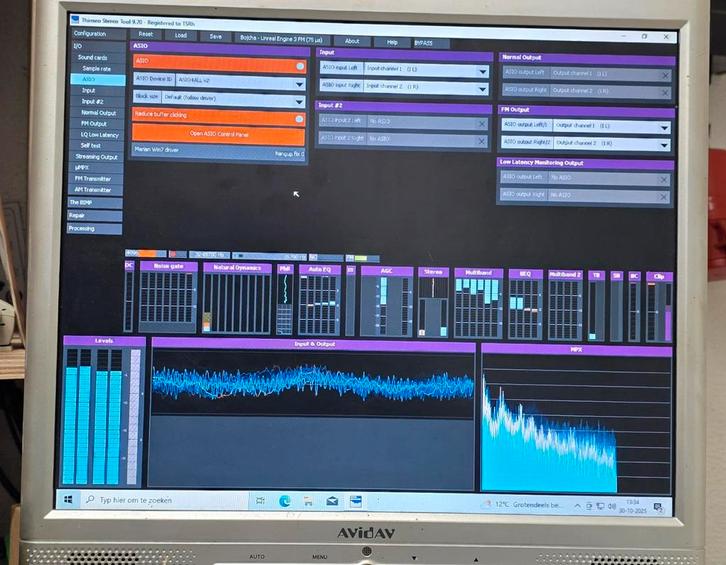The height and width of the screenshot is (565, 726).
Task: Expand the Block size dropdown
Action: (x=298, y=100)
